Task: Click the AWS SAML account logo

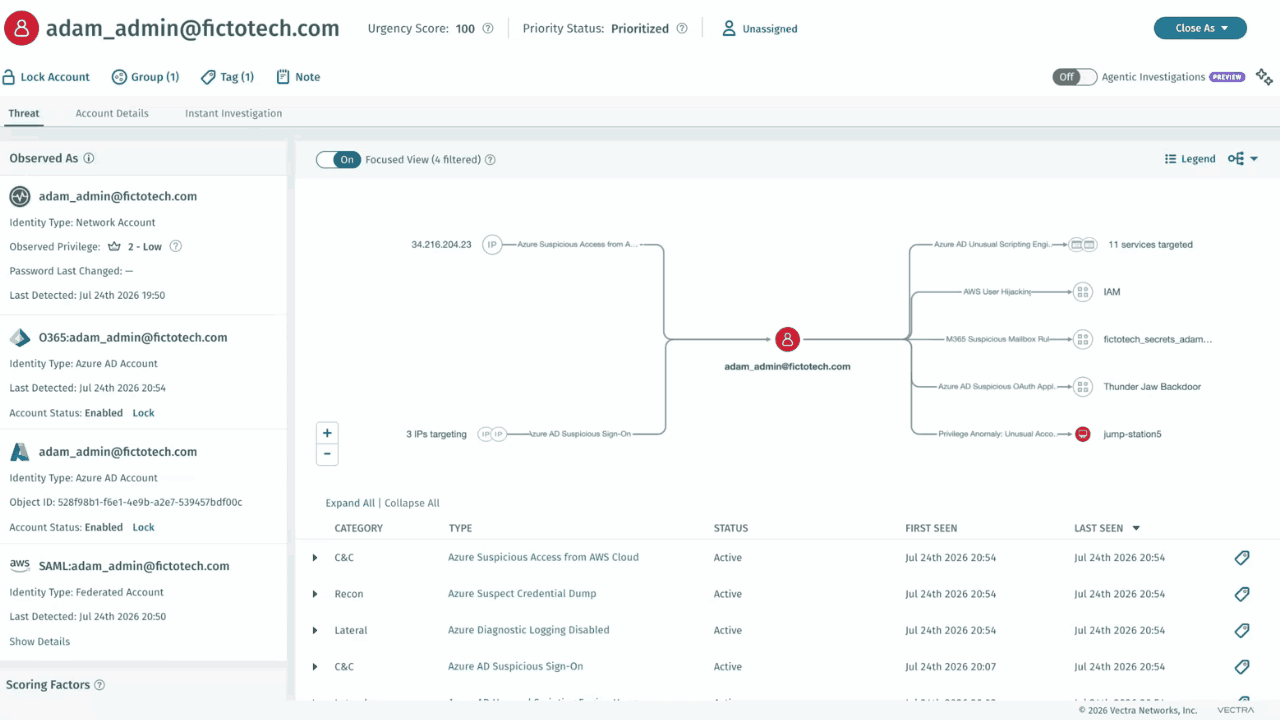Action: point(20,565)
